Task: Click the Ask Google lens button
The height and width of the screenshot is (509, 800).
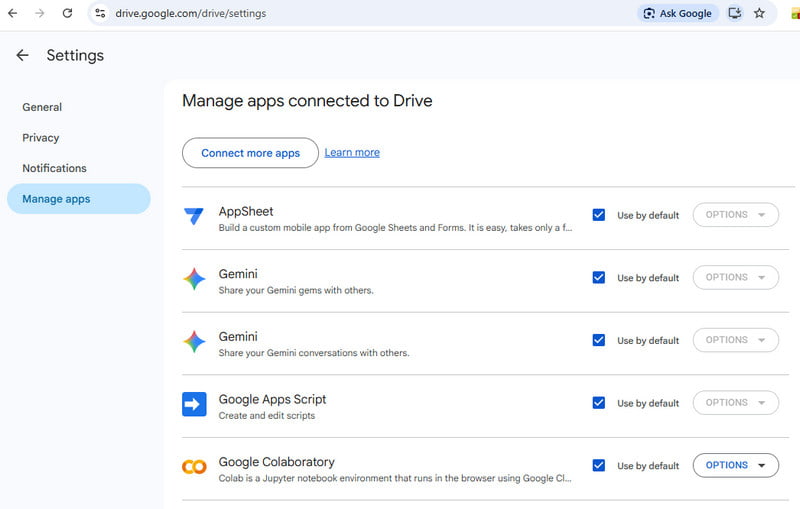Action: [x=678, y=13]
